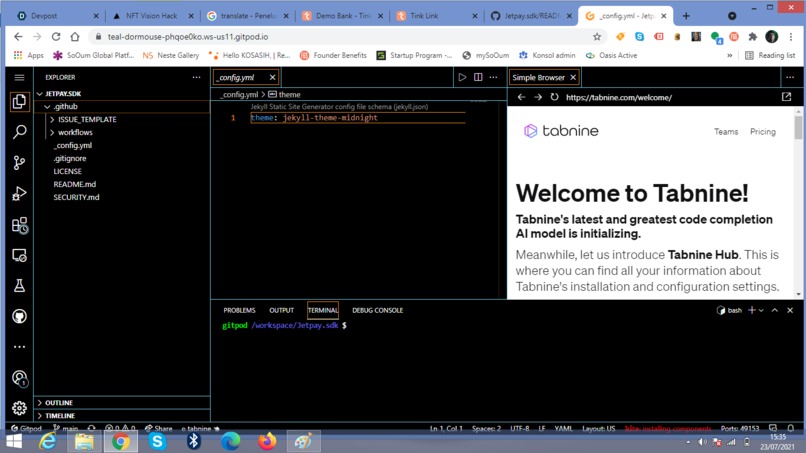Switch to the PROBLEMS panel tab
This screenshot has width=806, height=453.
pos(239,310)
